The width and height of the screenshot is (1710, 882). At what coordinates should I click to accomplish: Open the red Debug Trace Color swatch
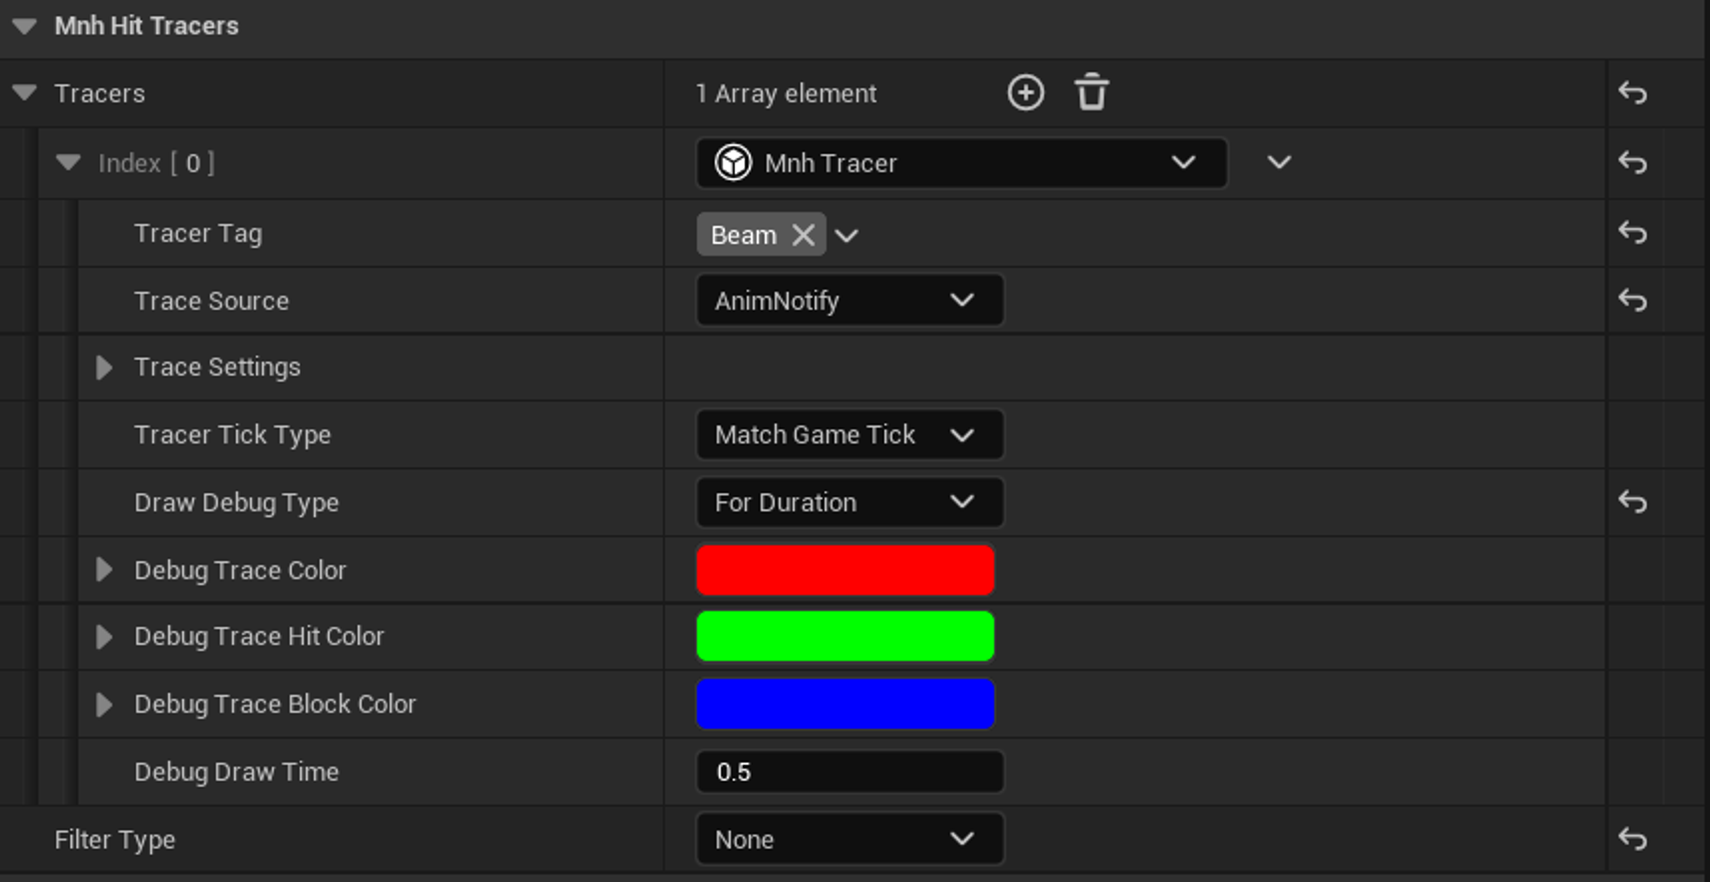(x=845, y=570)
